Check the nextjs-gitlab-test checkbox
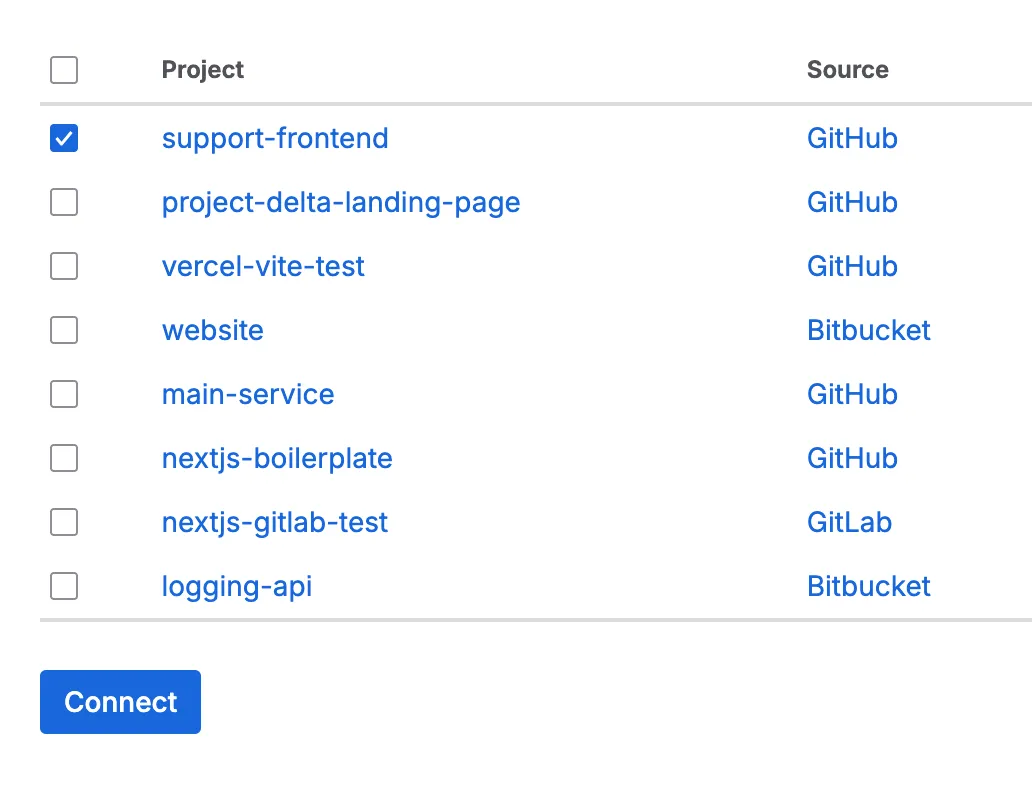 click(x=63, y=522)
